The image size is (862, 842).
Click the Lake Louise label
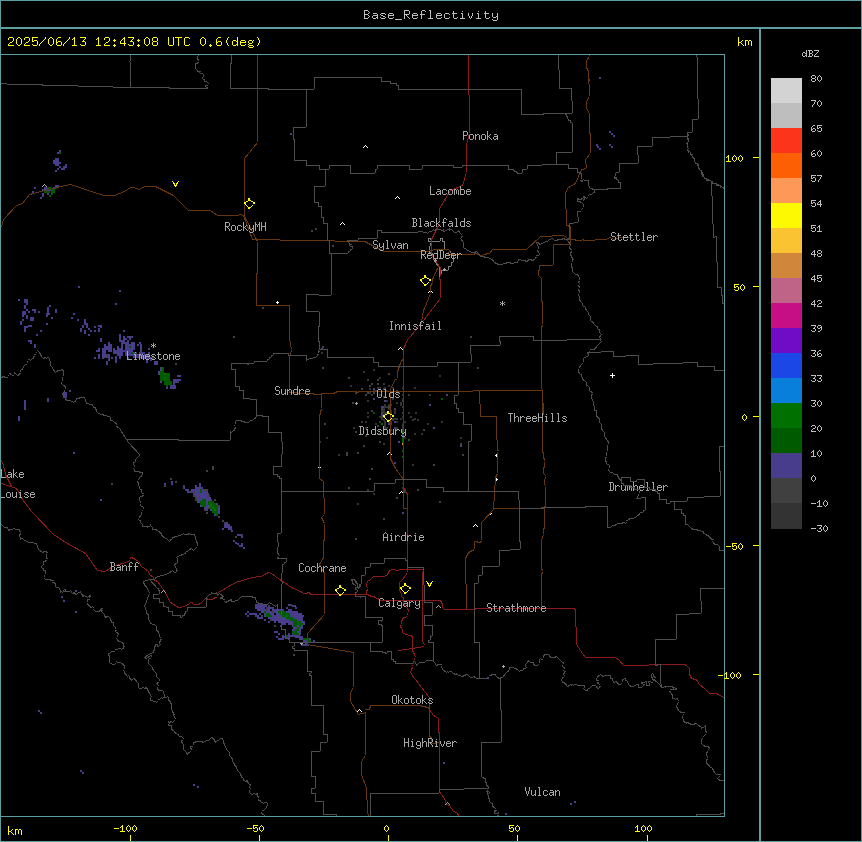[x=17, y=484]
